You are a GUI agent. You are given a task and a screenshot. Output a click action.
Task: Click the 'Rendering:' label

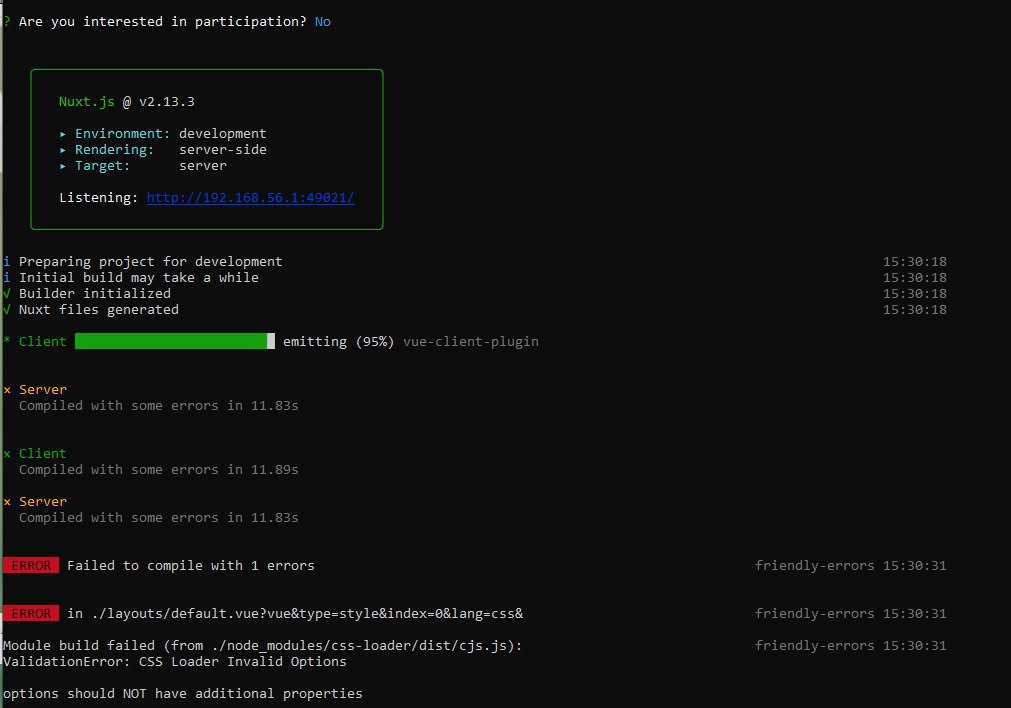[114, 150]
